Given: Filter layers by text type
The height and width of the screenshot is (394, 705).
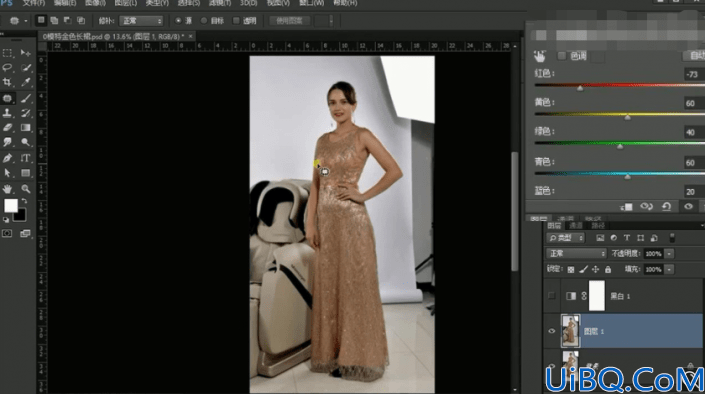Looking at the screenshot, I should [627, 238].
